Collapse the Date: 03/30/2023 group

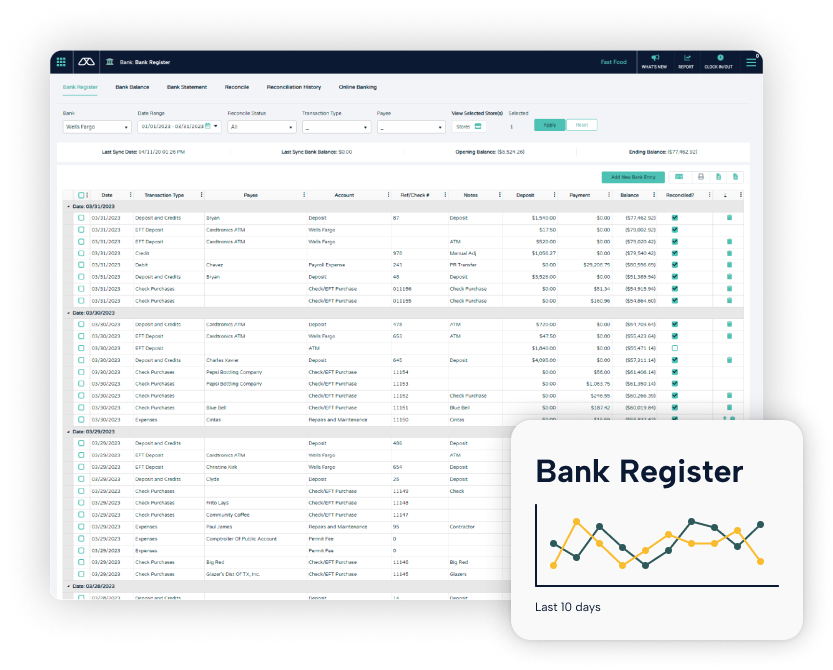(x=69, y=313)
